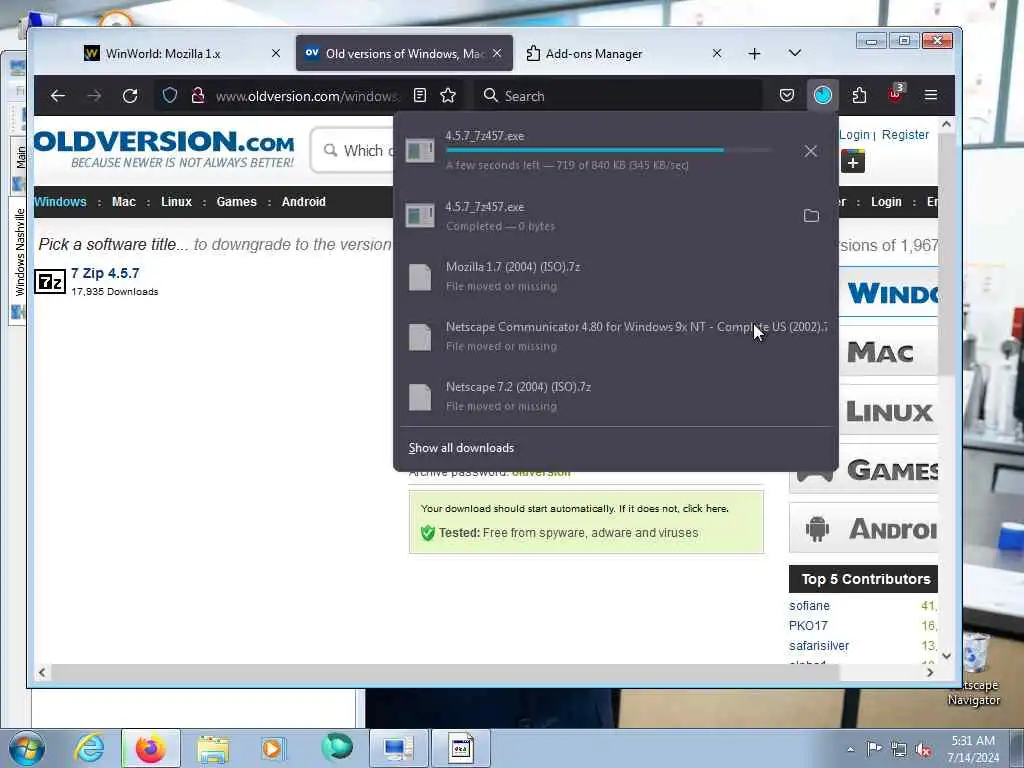Click the OLDVERSION.COM logo
1024x768 pixels.
point(164,149)
